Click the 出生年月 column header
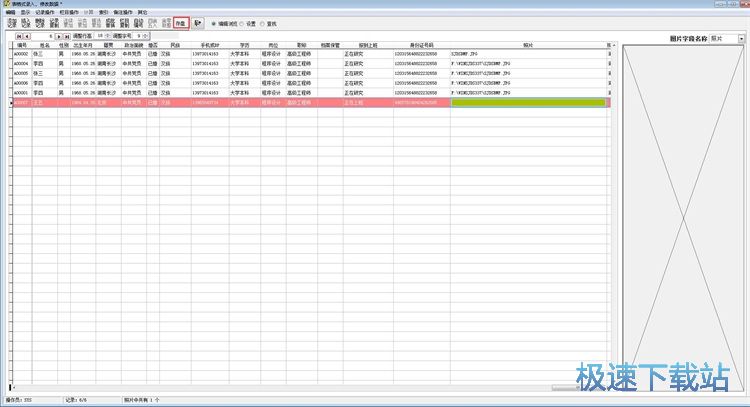Viewport: 750px width, 407px height. (83, 45)
